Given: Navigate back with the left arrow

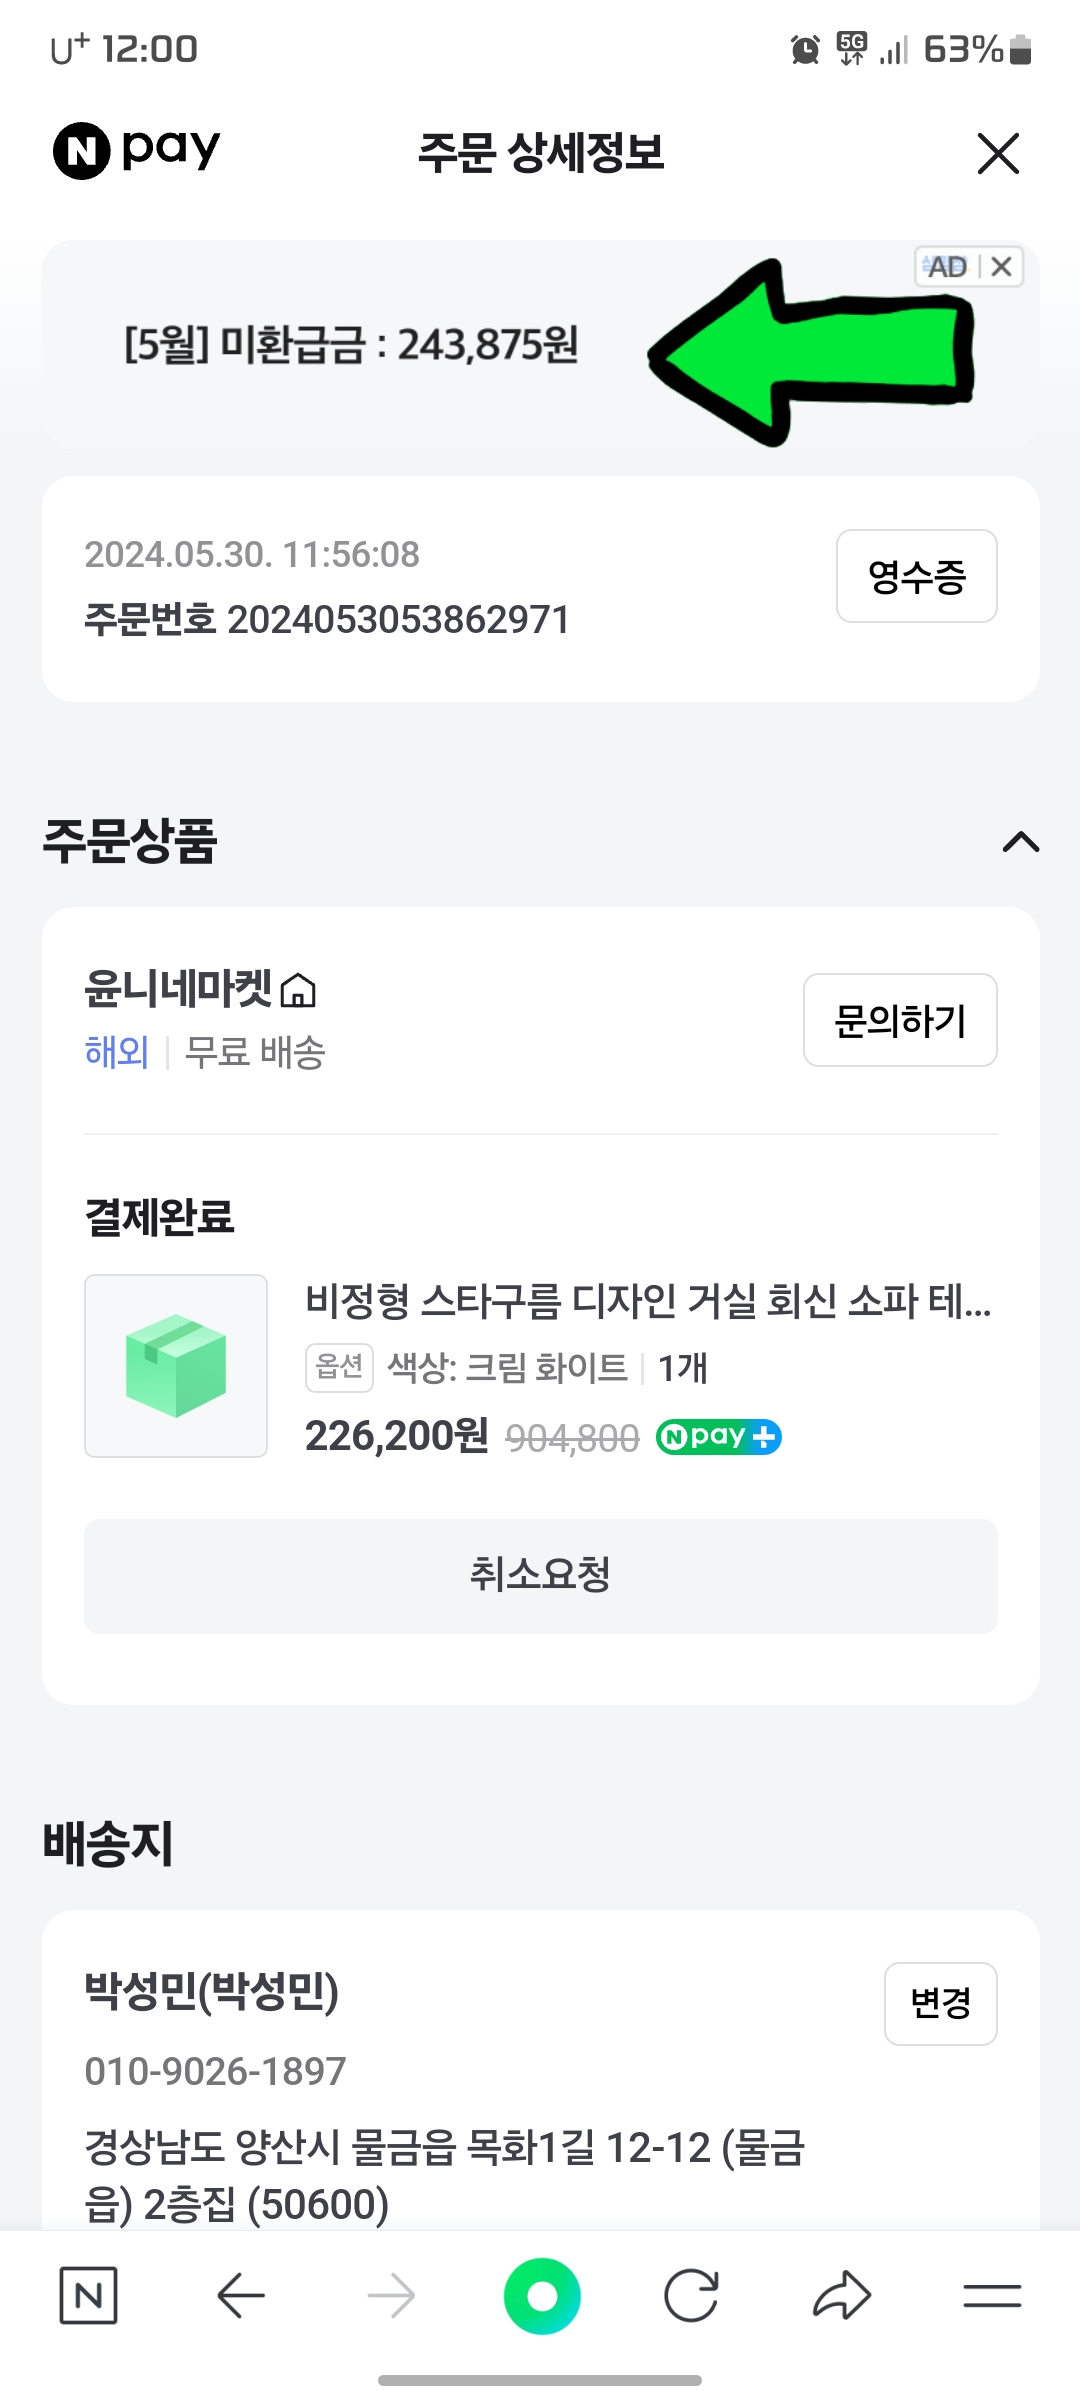Looking at the screenshot, I should click(x=240, y=2295).
